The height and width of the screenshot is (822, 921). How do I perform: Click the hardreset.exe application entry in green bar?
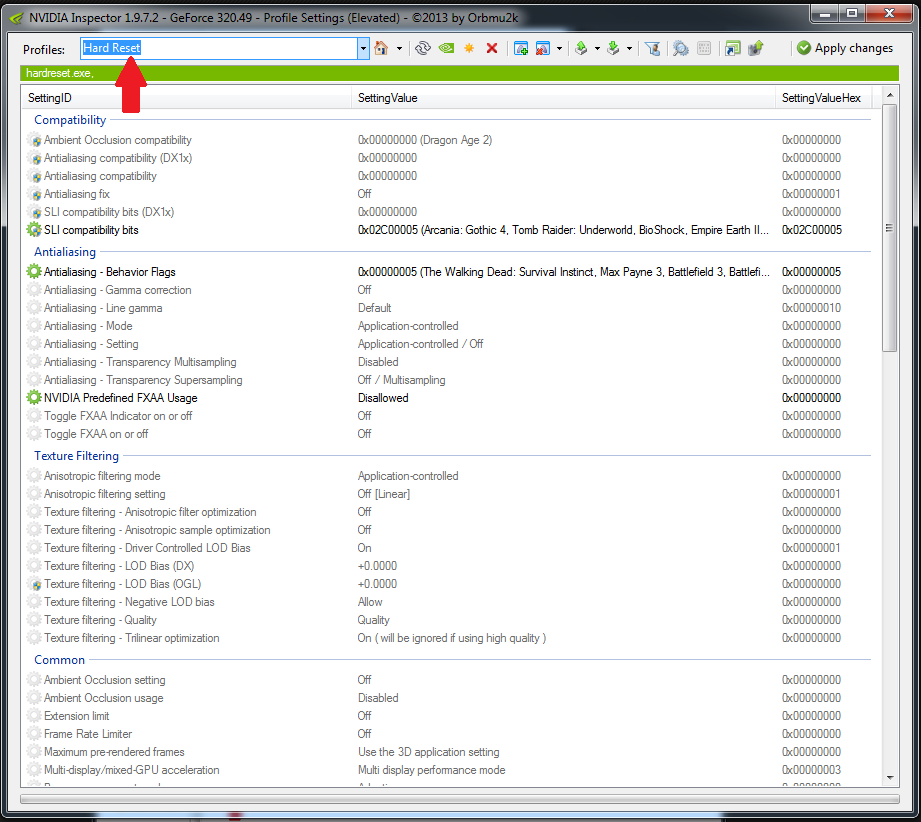(59, 73)
